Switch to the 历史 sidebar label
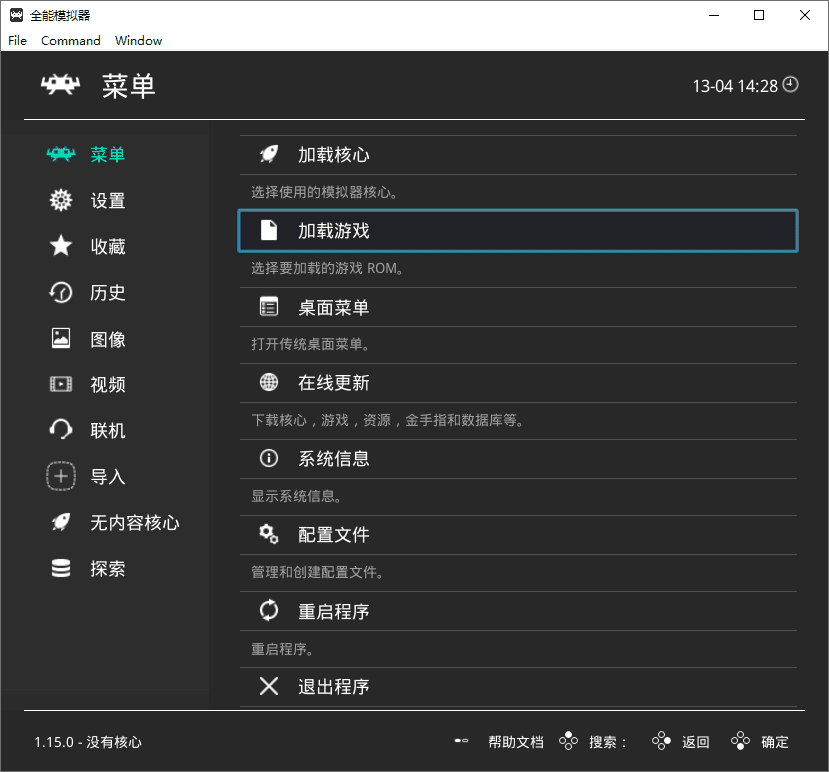 (x=108, y=292)
